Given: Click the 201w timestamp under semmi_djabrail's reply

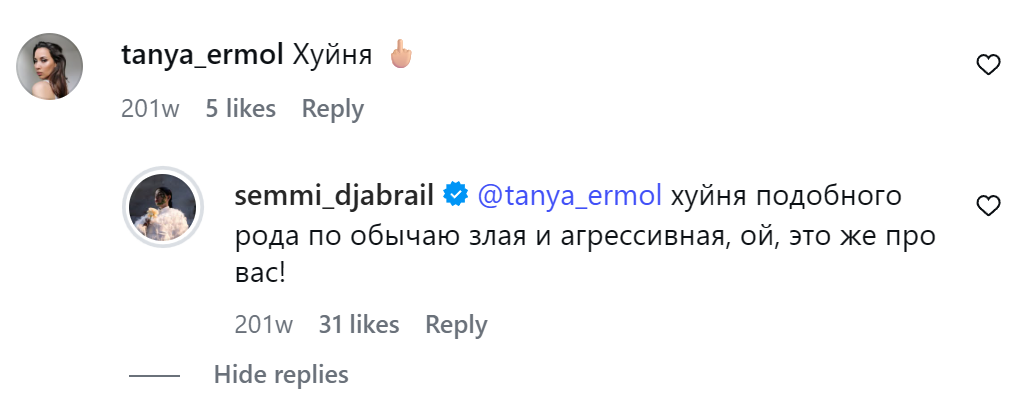Looking at the screenshot, I should click(263, 325).
